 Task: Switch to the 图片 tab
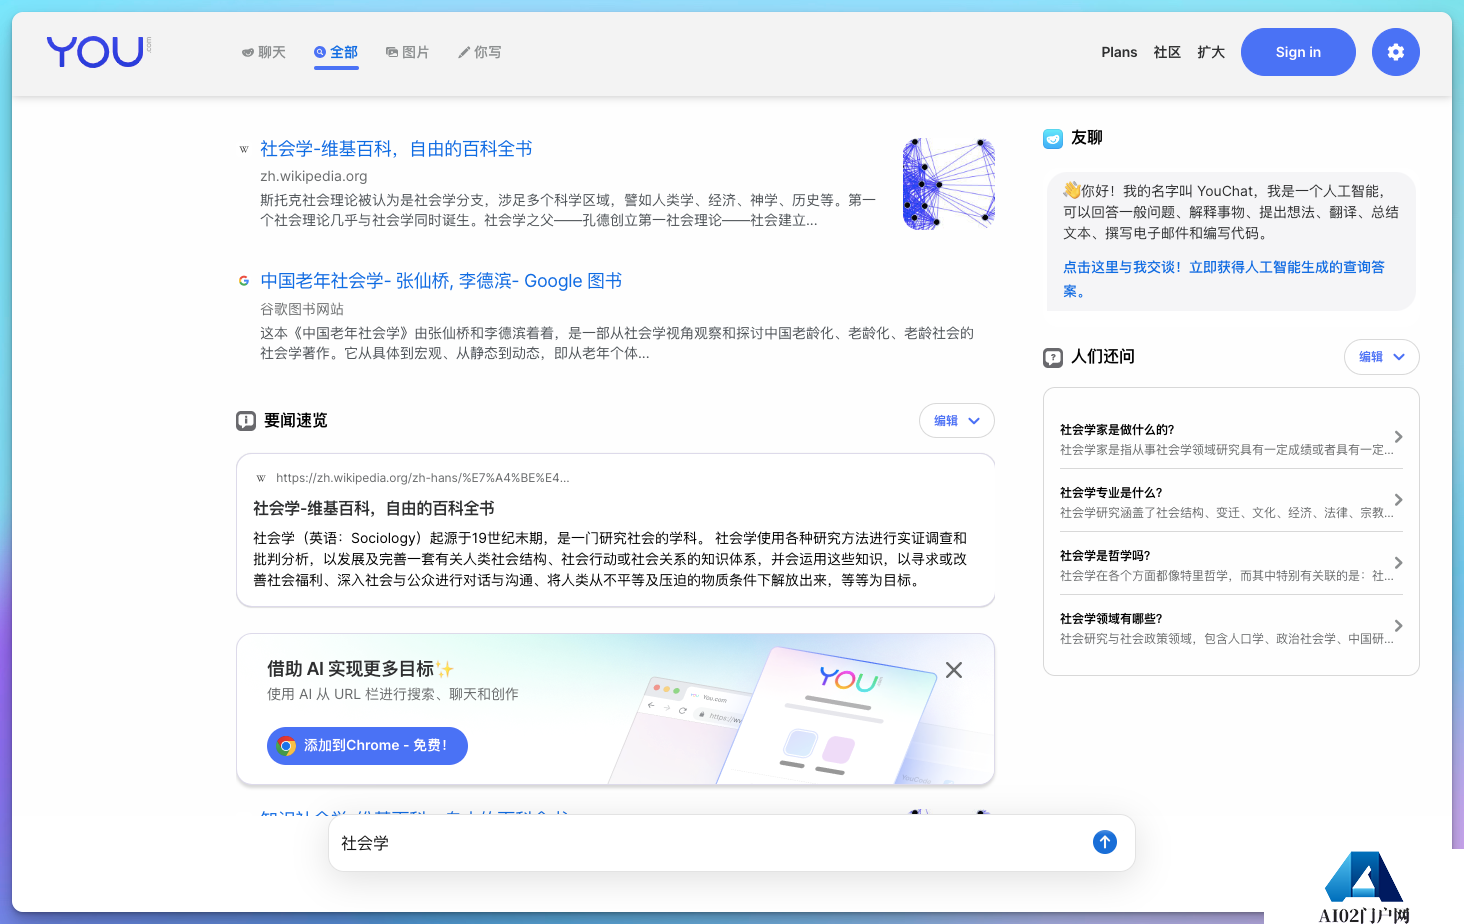(407, 52)
